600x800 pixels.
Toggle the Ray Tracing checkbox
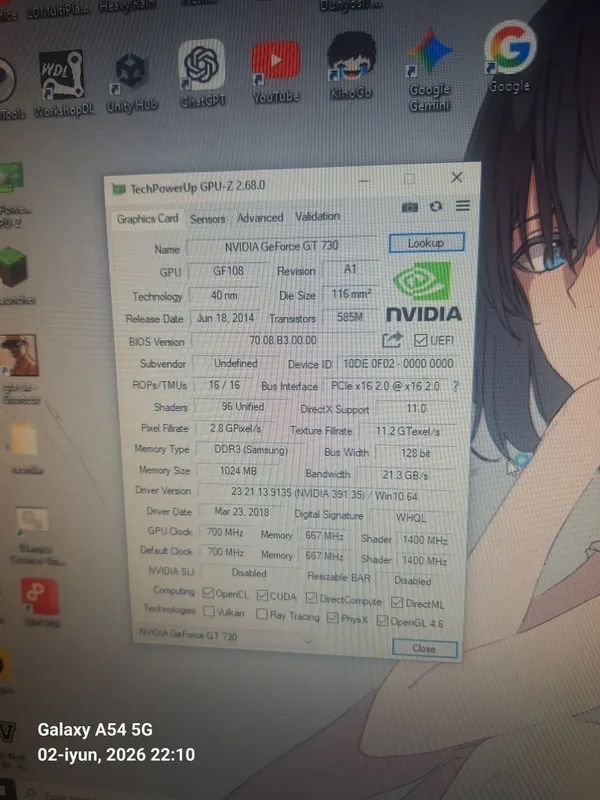(x=262, y=614)
